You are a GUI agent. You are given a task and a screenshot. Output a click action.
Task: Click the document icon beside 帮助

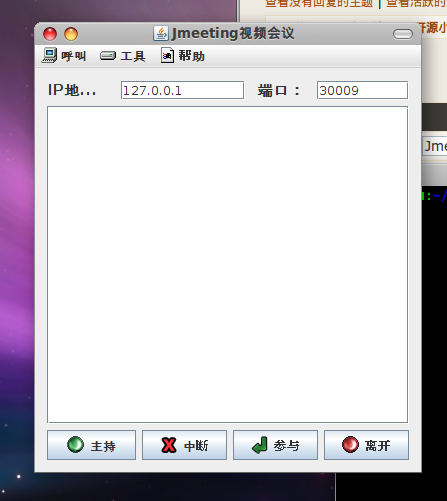pyautogui.click(x=167, y=55)
